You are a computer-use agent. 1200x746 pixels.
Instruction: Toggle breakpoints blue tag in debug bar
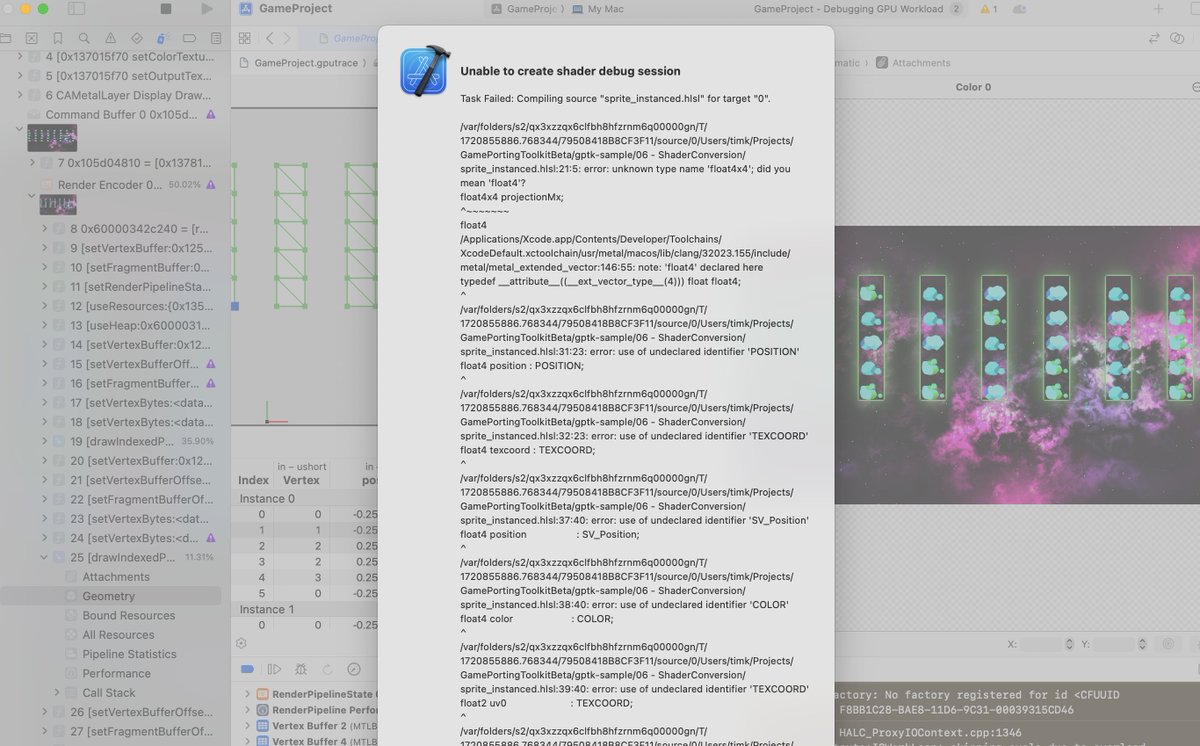tap(248, 669)
